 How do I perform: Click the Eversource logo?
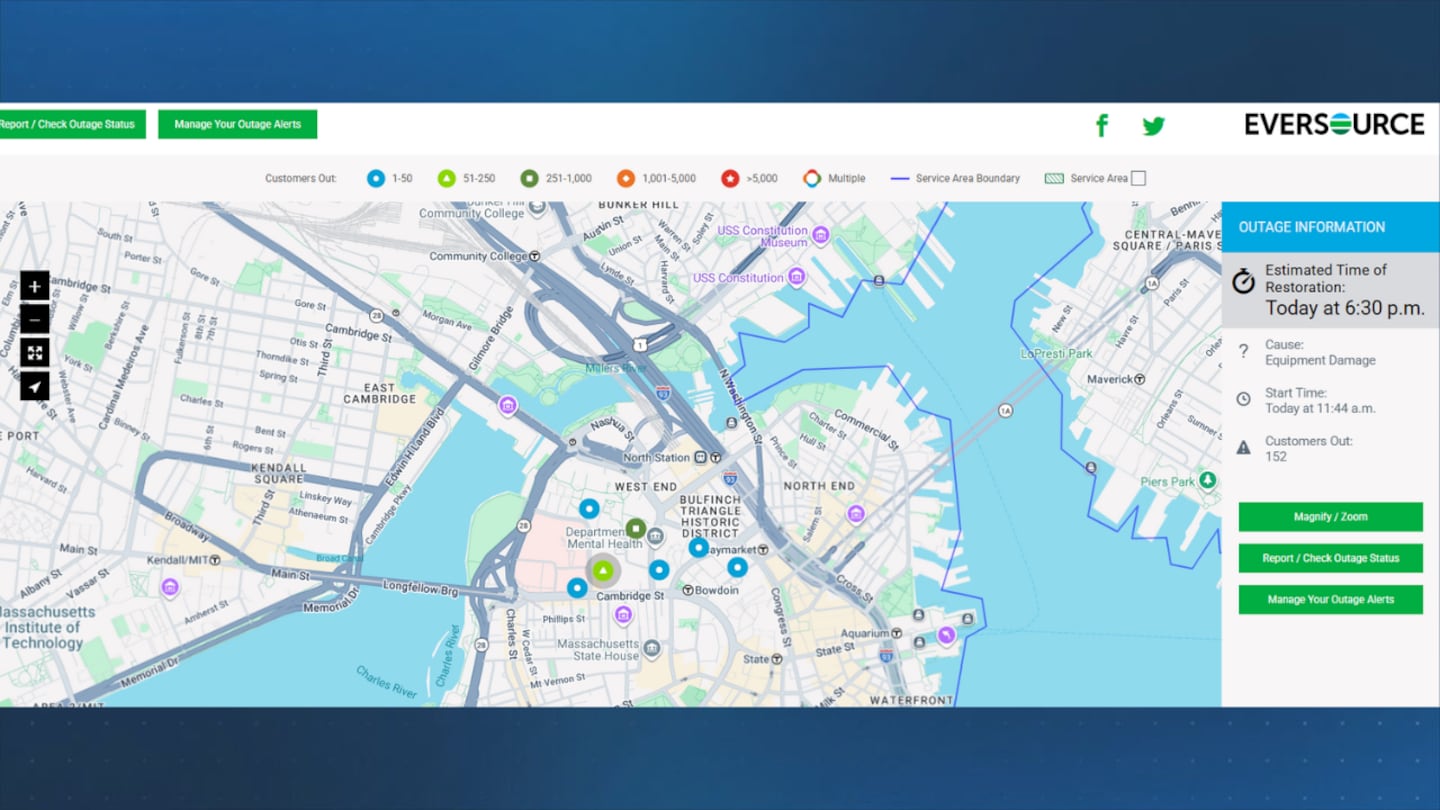(x=1334, y=124)
